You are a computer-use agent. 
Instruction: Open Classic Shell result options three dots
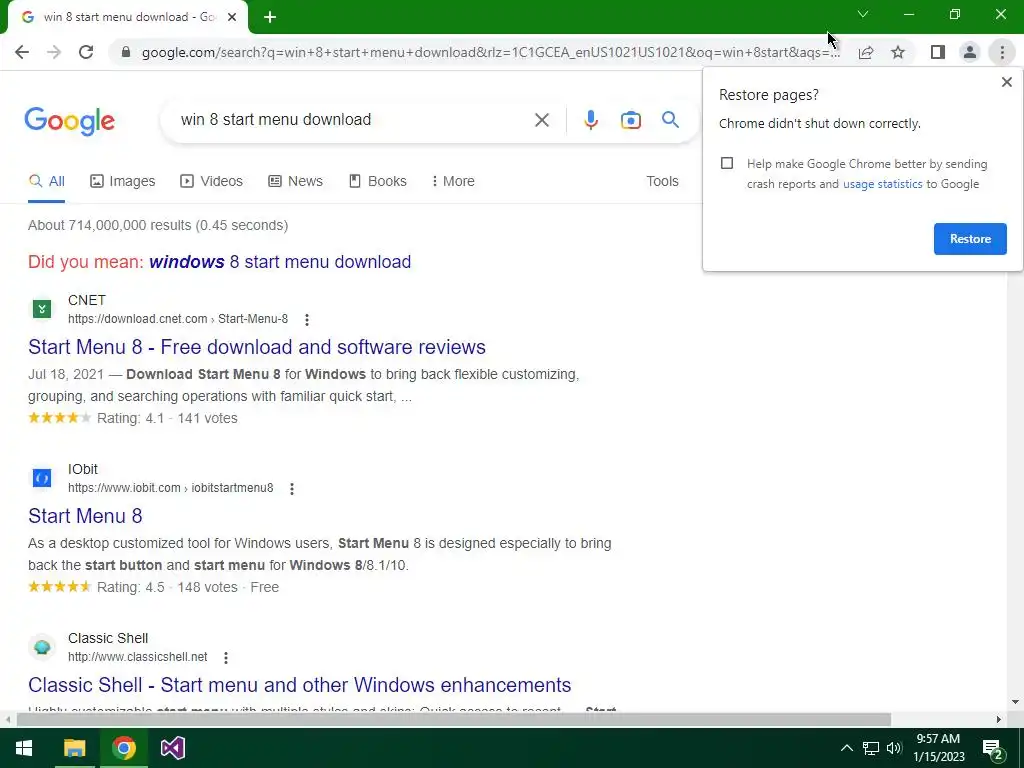[x=226, y=658]
